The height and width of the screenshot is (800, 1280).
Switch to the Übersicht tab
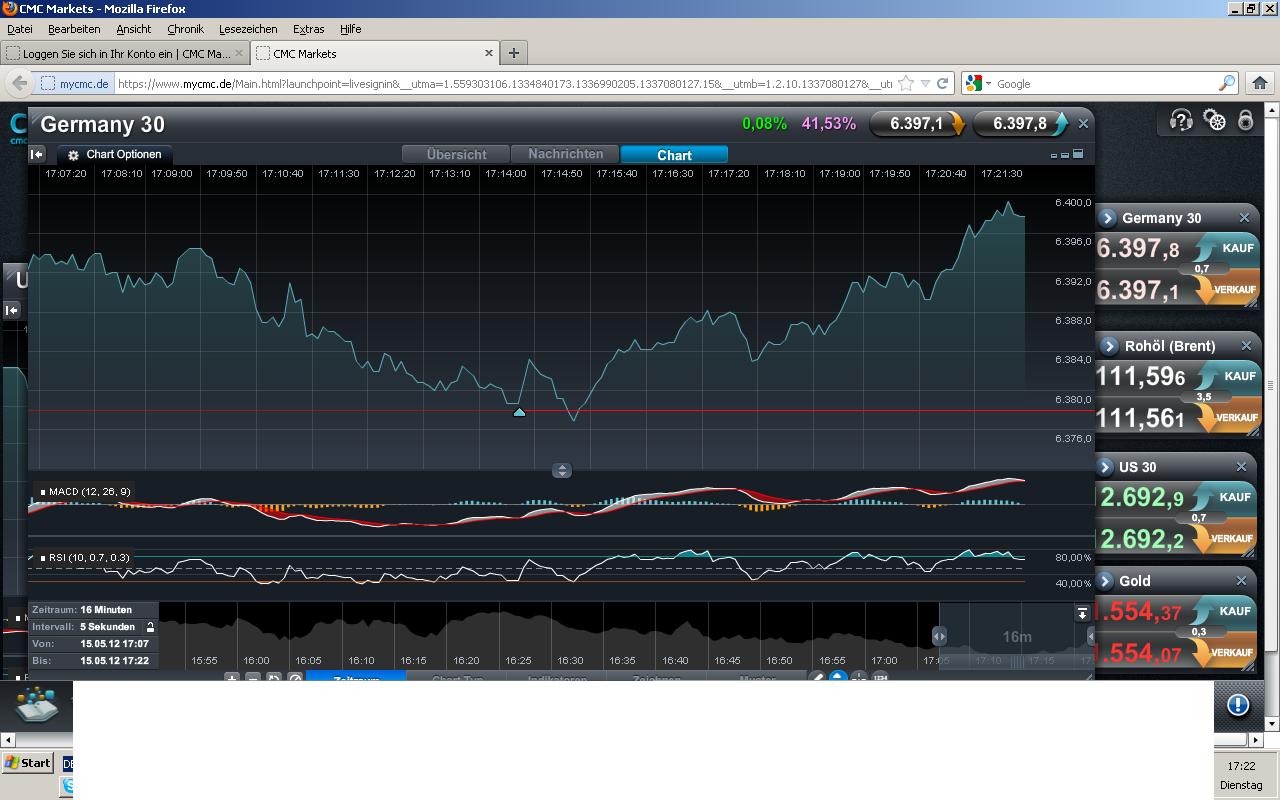[456, 155]
